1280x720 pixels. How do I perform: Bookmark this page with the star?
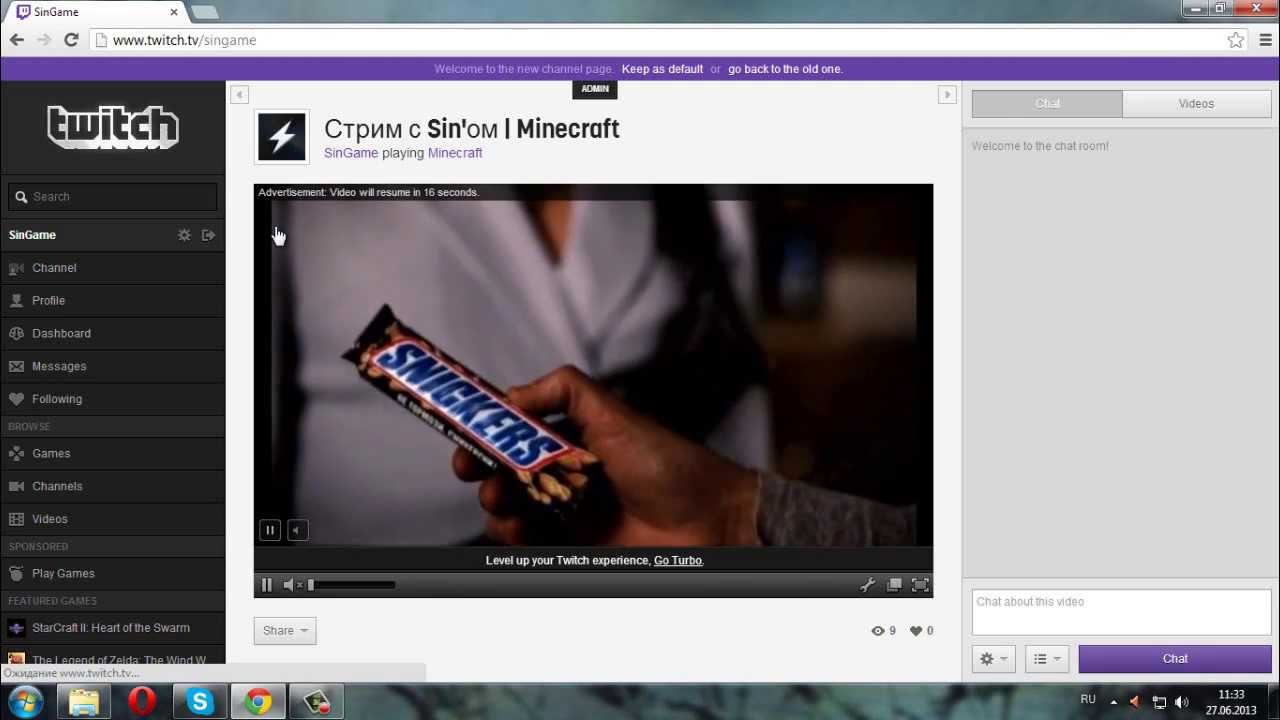tap(1236, 40)
